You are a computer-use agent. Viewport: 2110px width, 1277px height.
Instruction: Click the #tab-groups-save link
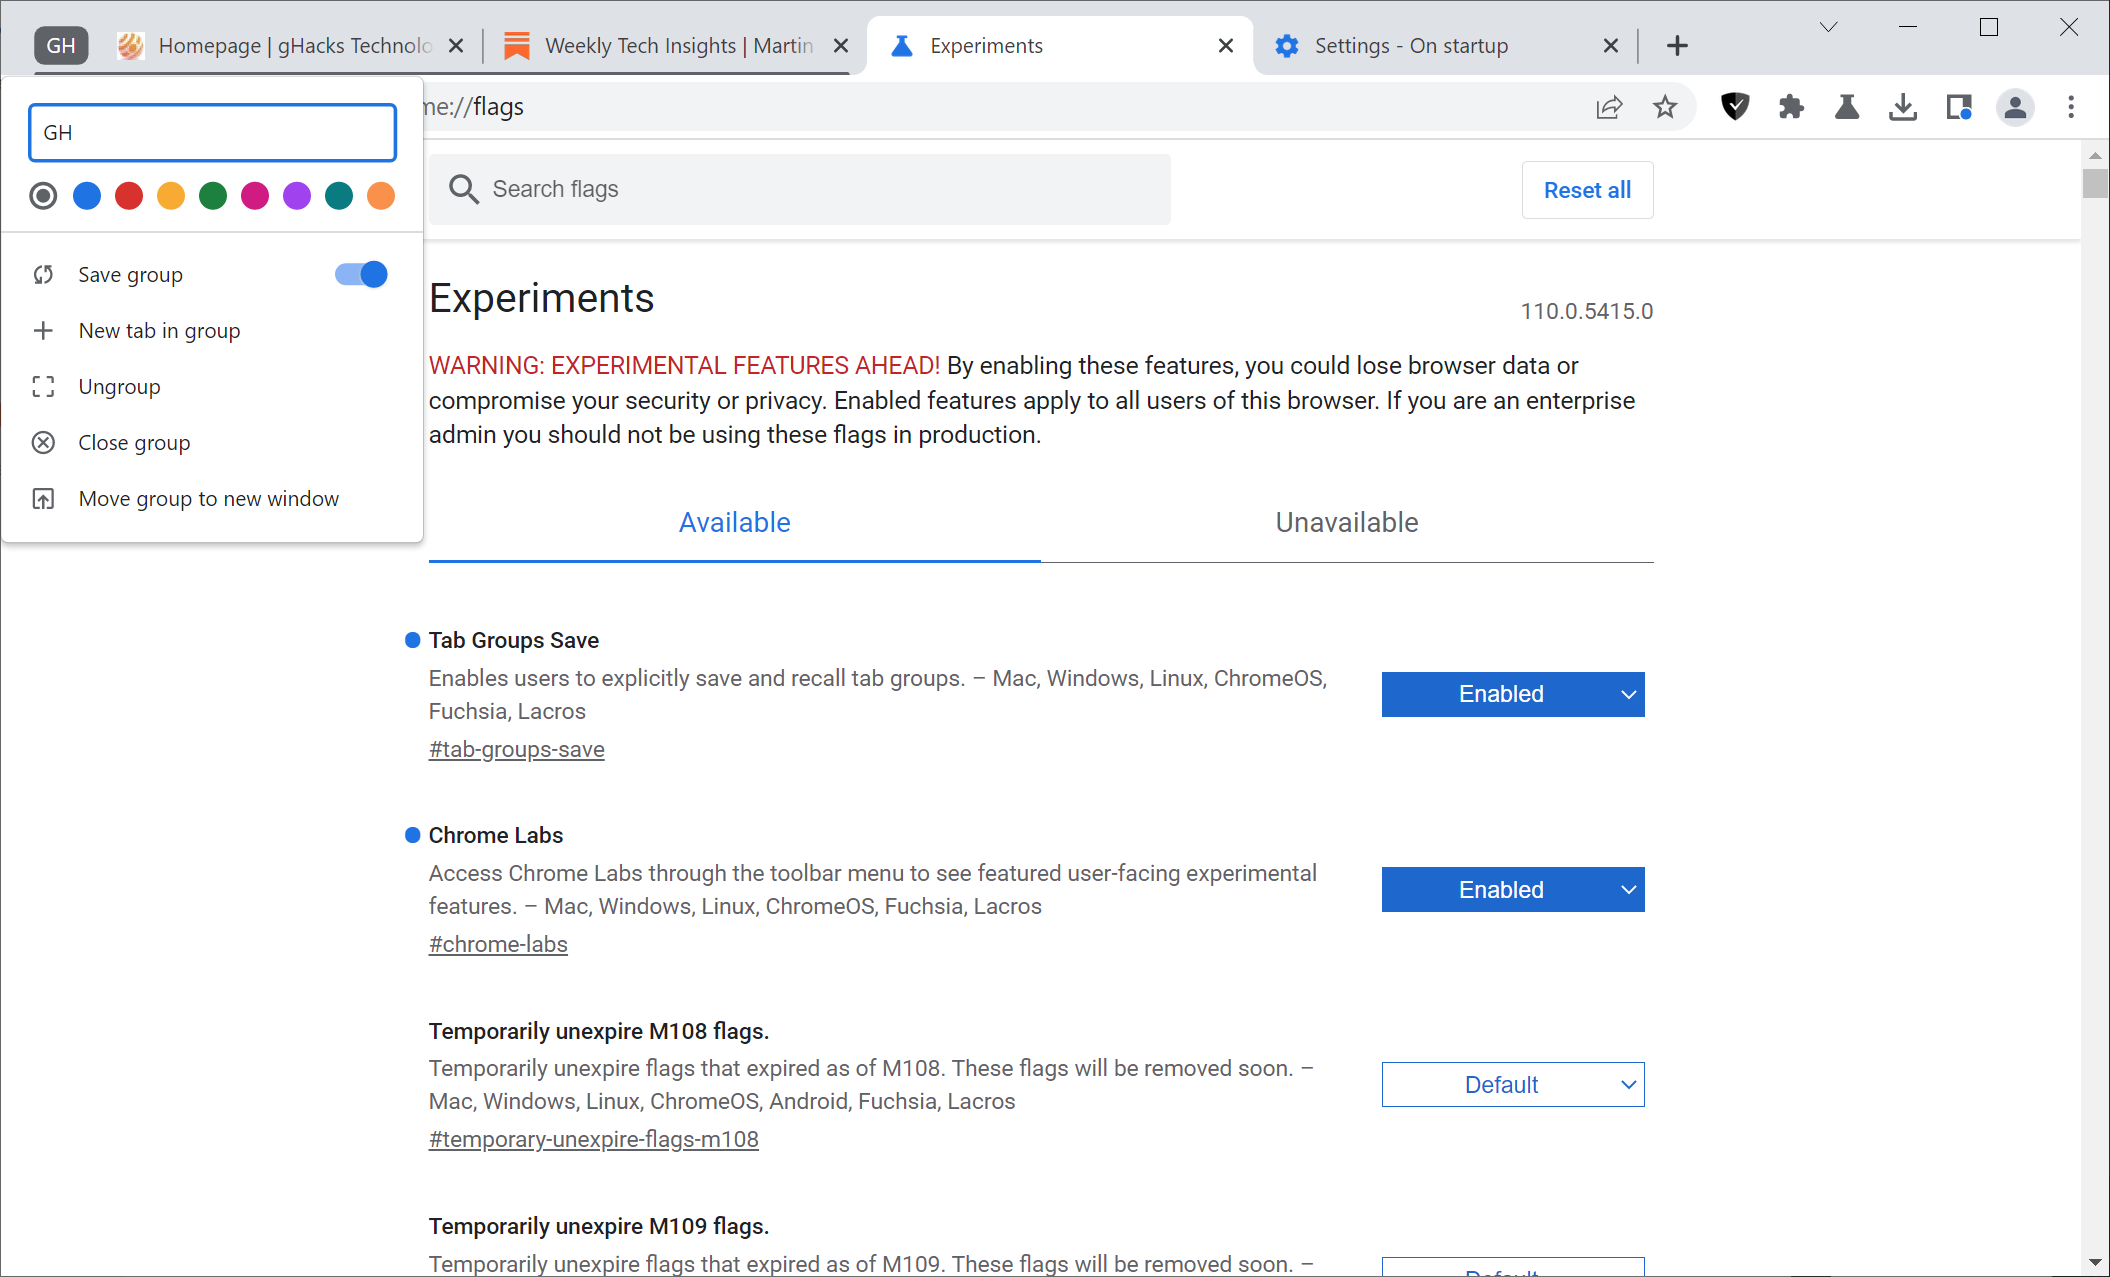(x=515, y=748)
